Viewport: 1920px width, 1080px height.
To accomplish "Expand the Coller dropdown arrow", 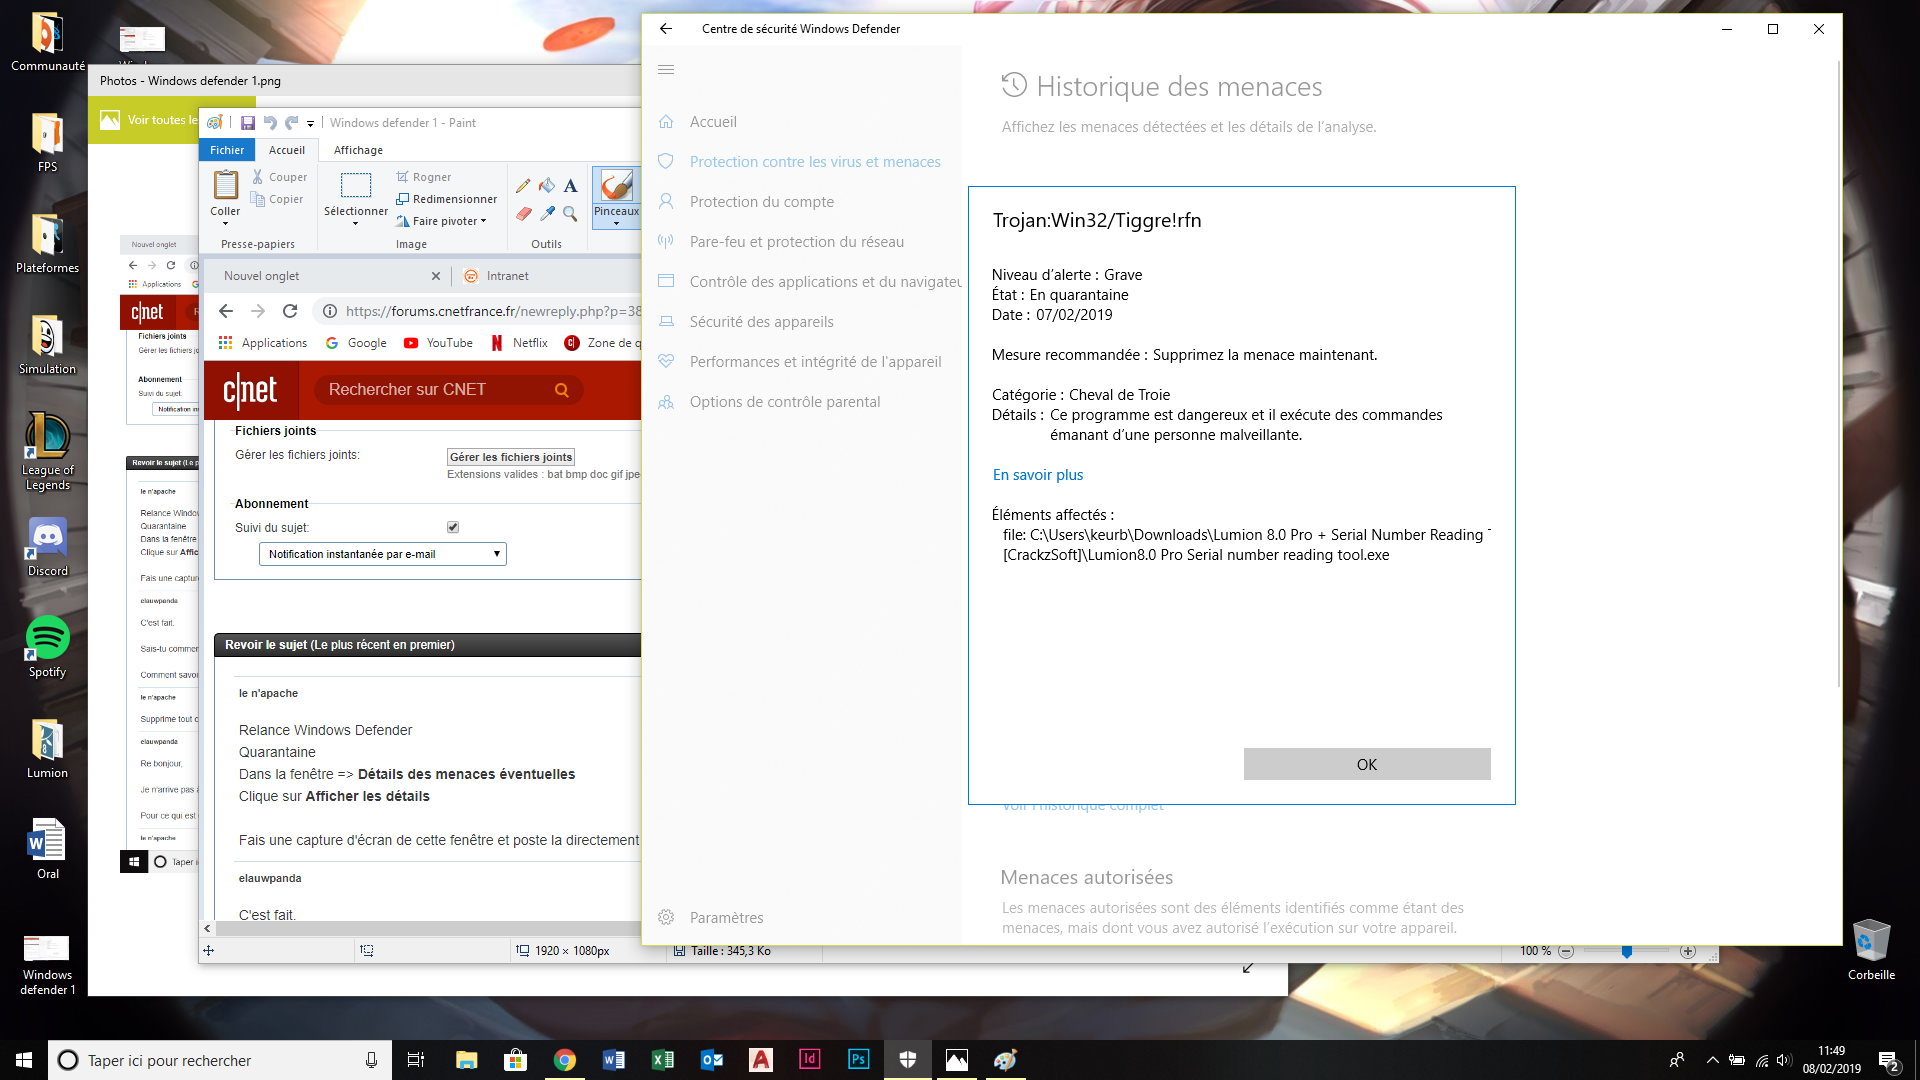I will 225,224.
